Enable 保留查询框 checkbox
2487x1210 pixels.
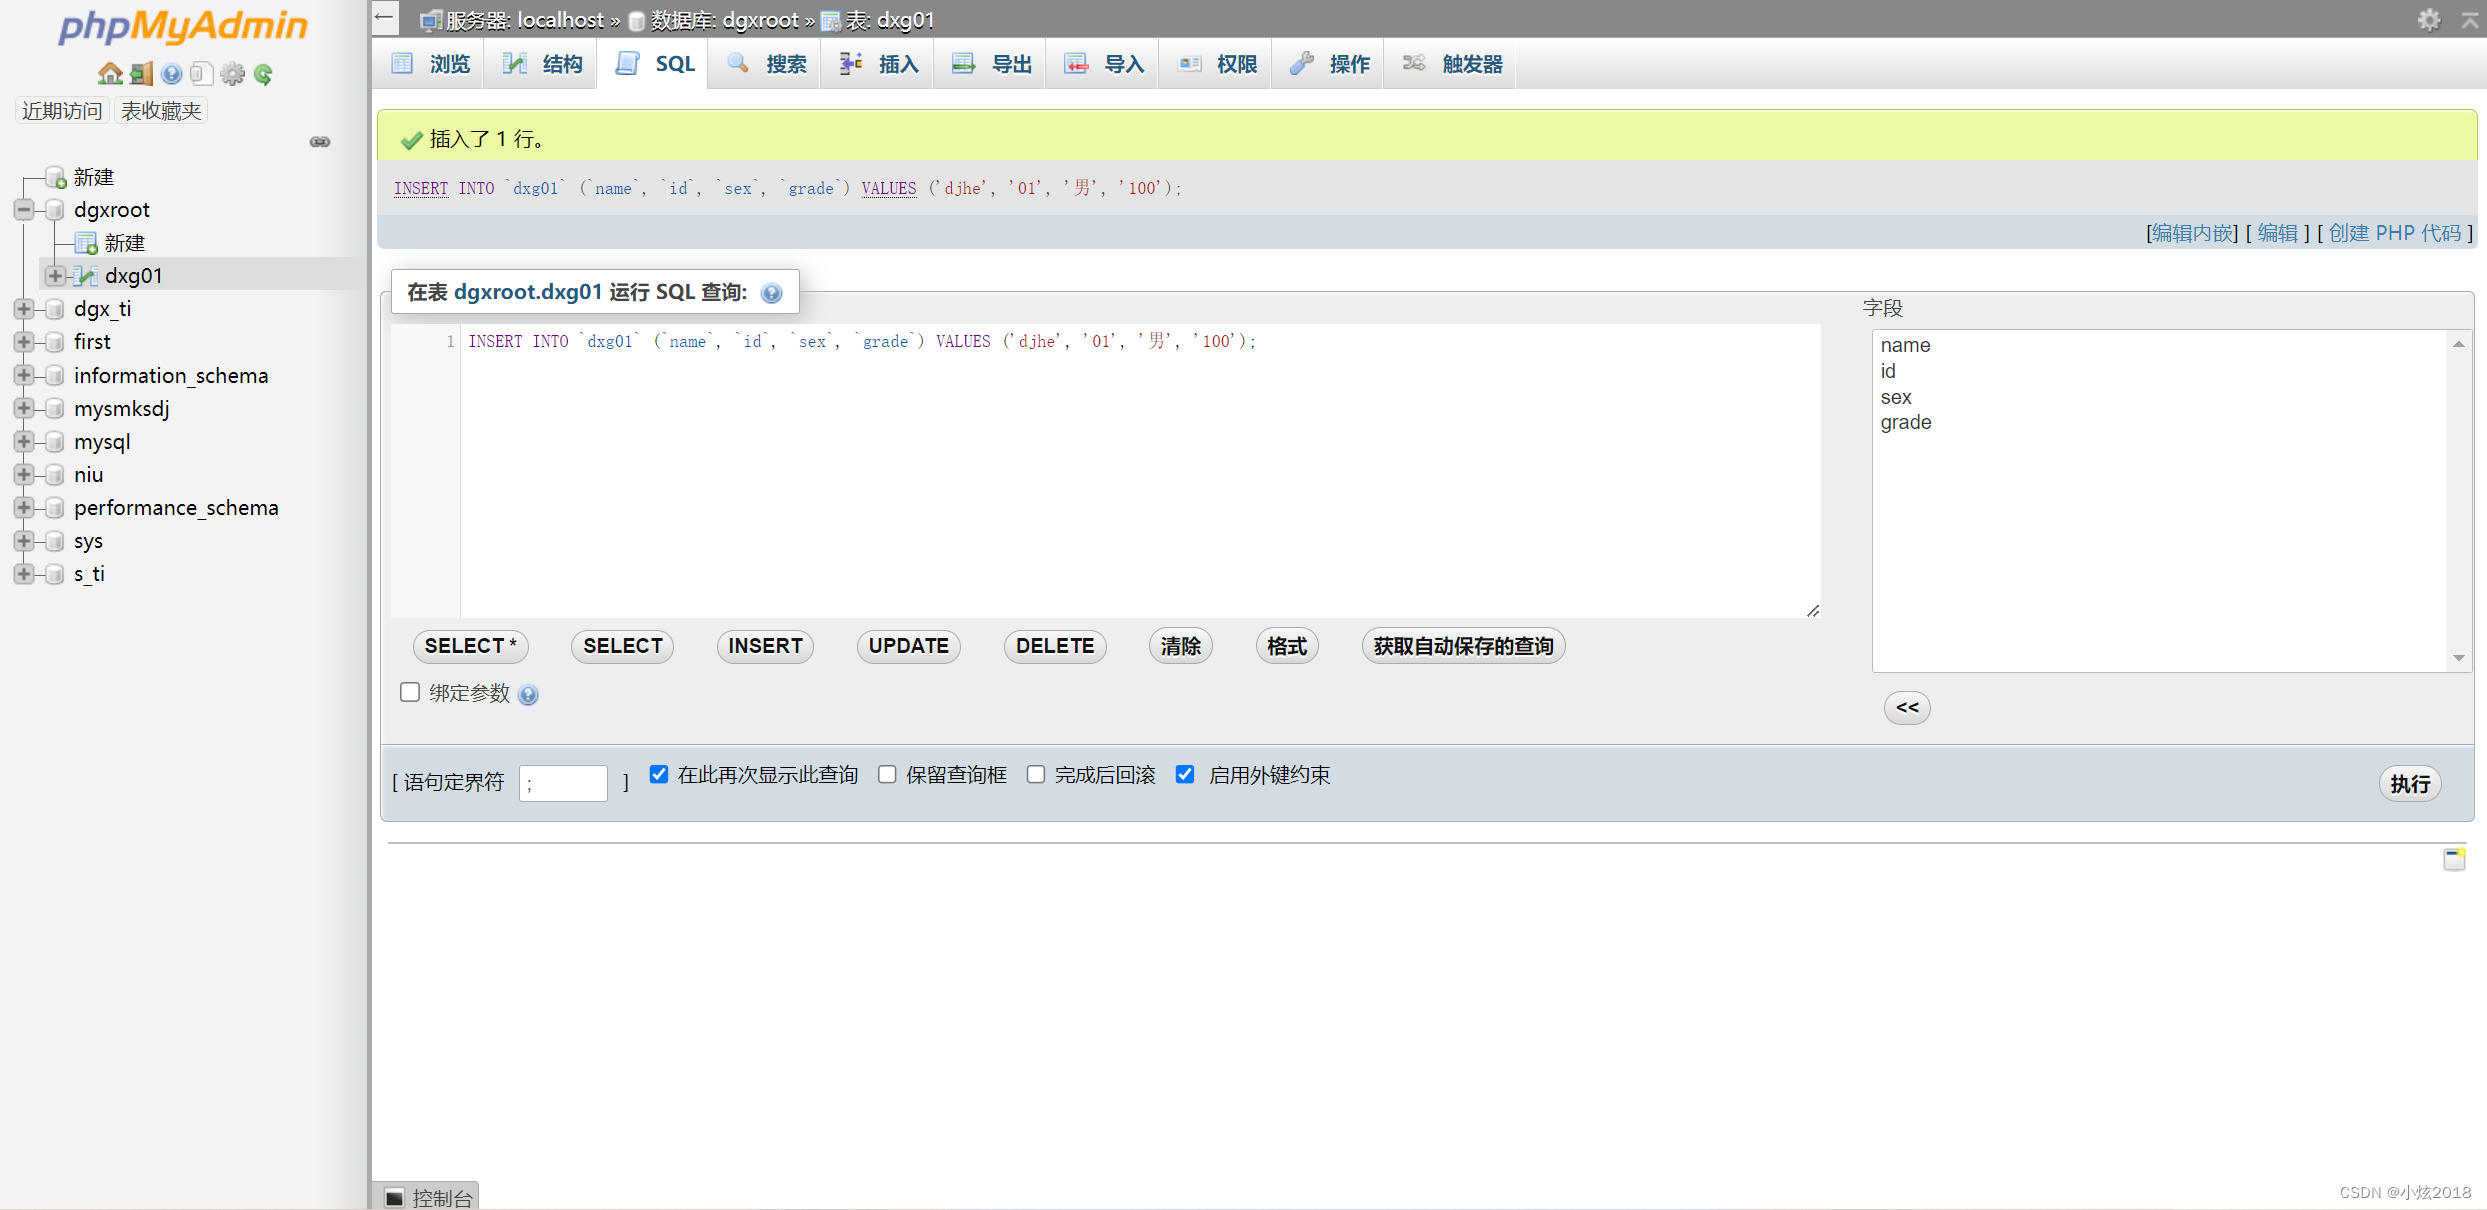pyautogui.click(x=885, y=775)
